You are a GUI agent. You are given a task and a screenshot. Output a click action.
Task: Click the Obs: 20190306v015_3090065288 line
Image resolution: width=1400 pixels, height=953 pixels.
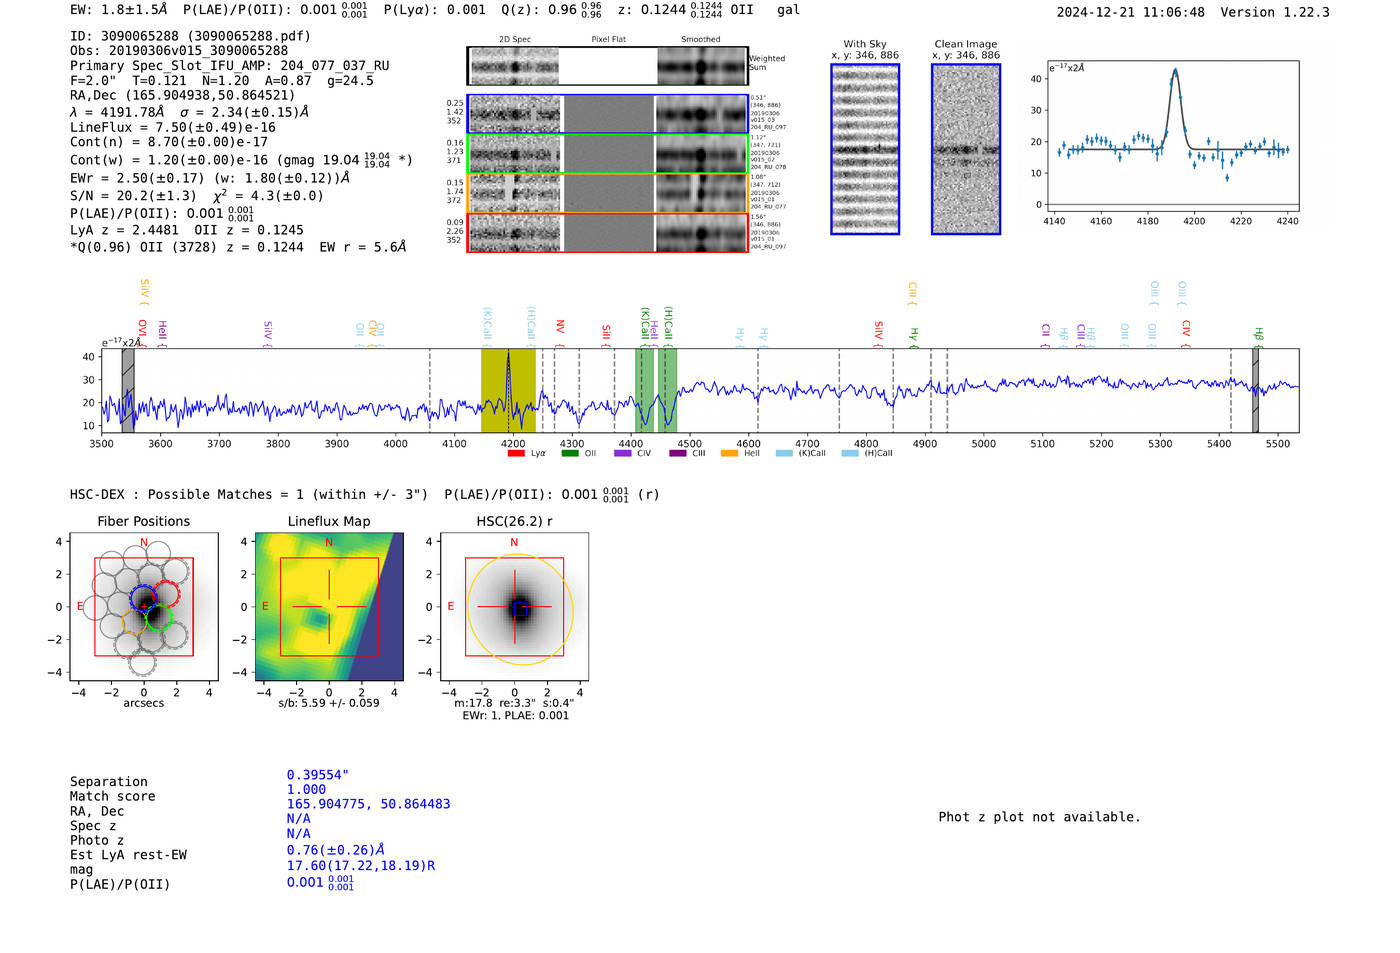tap(179, 51)
